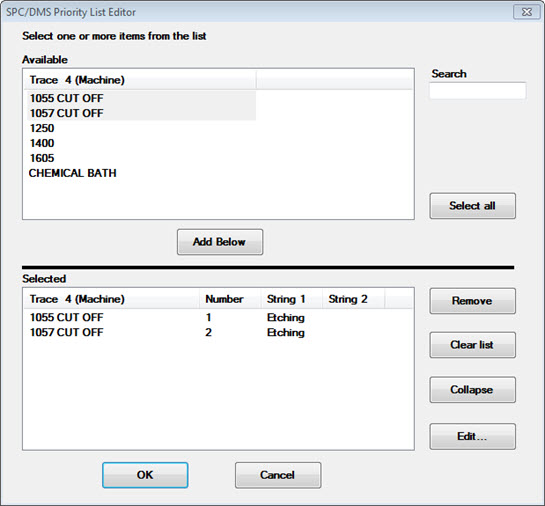Select item 1605 in Available list
Screen dimensions: 545x506
coord(141,158)
